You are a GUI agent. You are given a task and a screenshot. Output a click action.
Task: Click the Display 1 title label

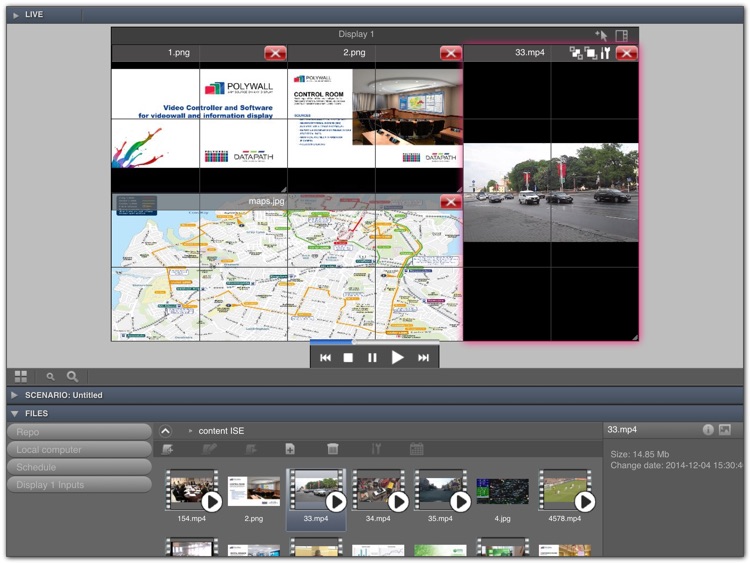[x=356, y=34]
